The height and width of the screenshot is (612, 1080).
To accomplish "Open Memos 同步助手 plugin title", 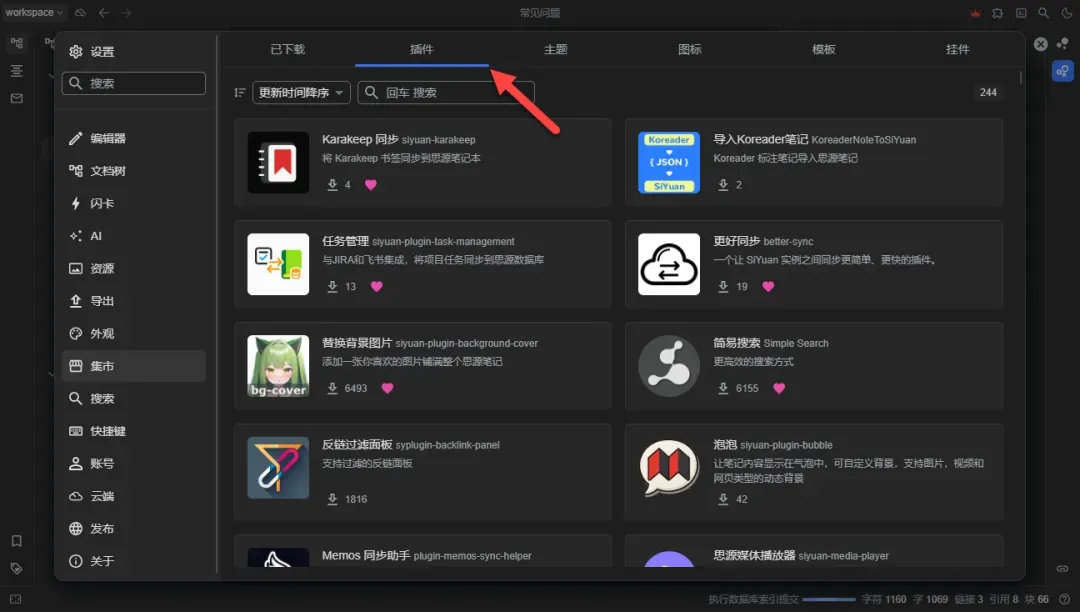I will [x=366, y=556].
